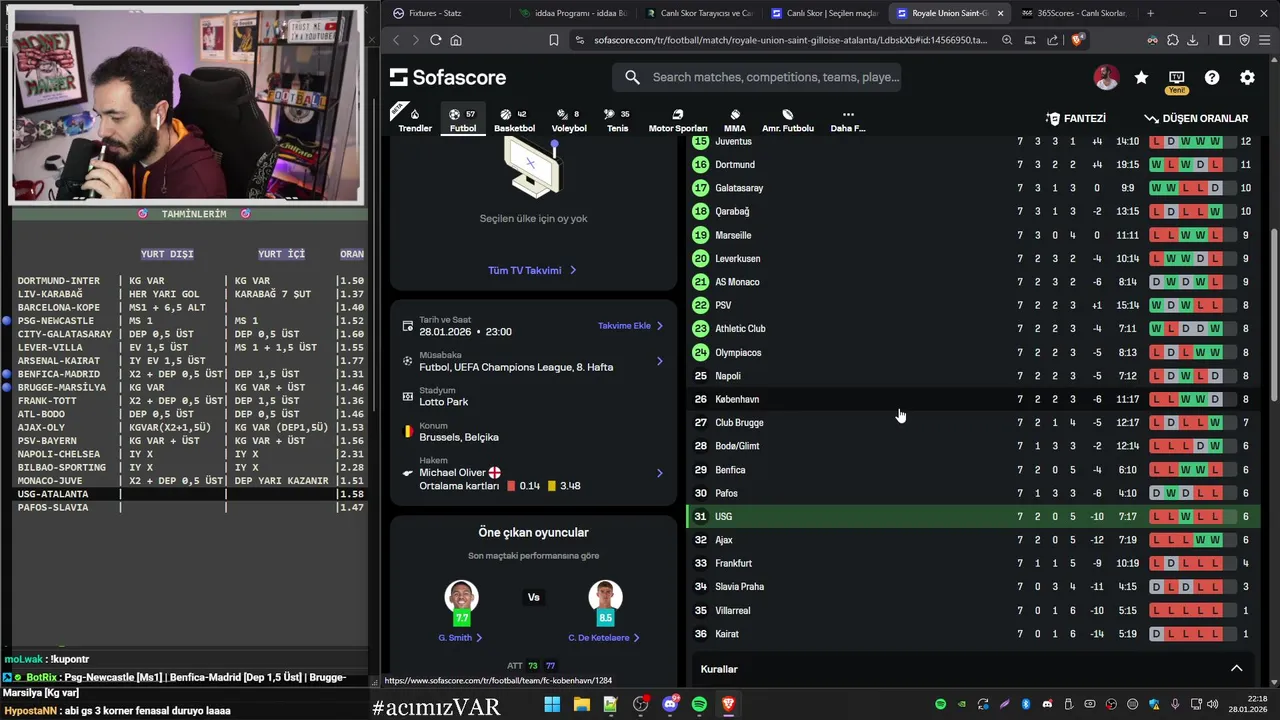The image size is (1280, 720).
Task: Click the Sofascore logo
Action: click(x=448, y=77)
